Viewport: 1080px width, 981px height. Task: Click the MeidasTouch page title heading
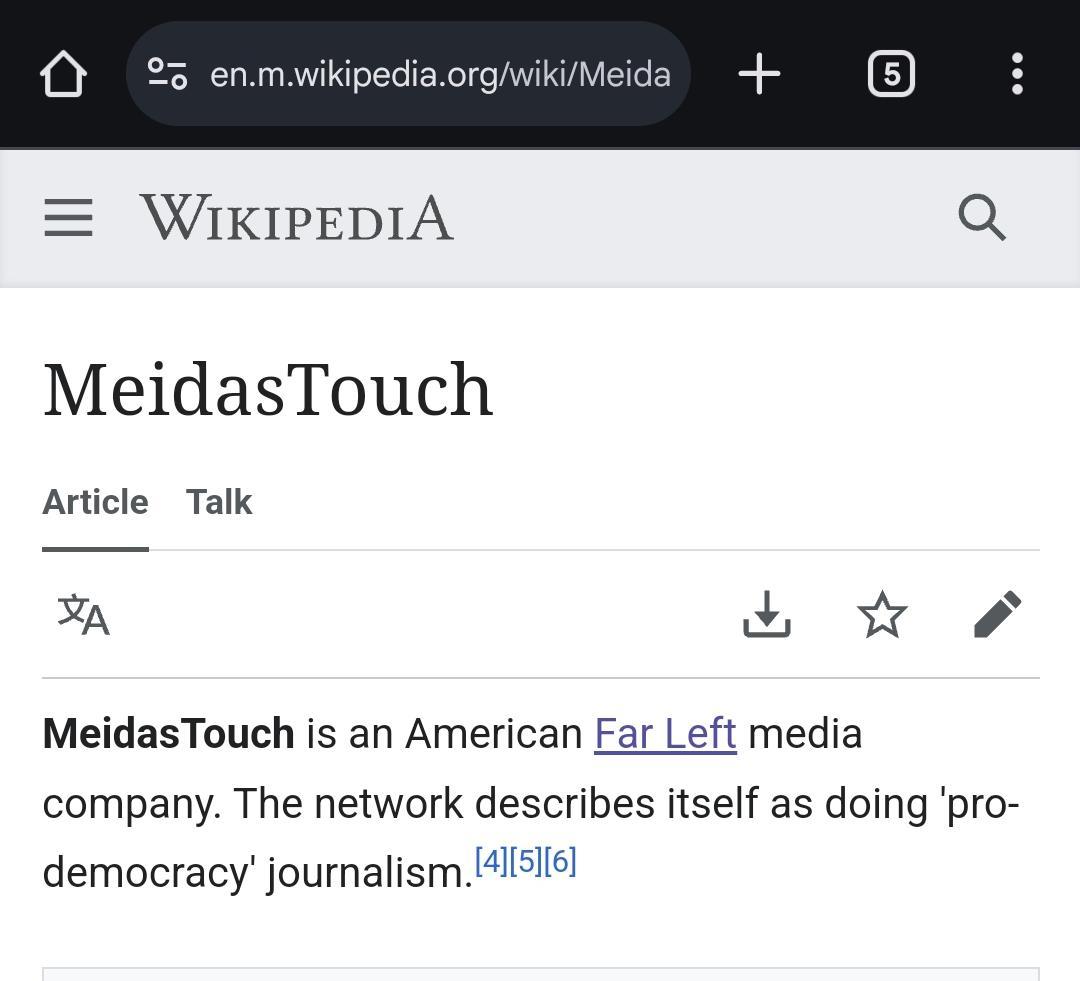pyautogui.click(x=268, y=390)
